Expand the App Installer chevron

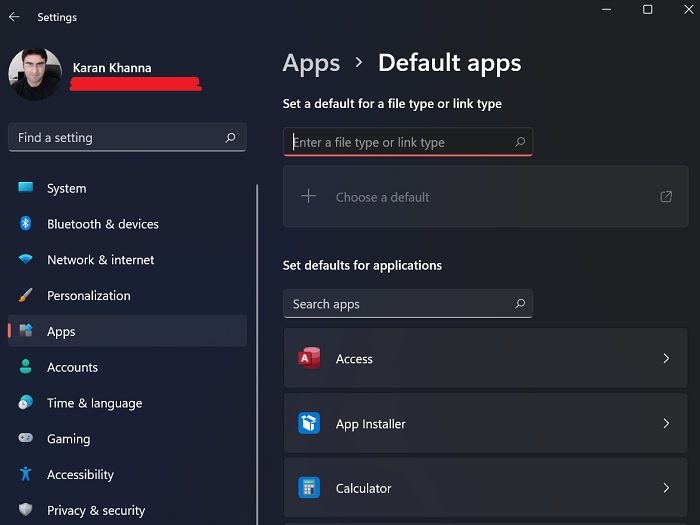(x=666, y=424)
